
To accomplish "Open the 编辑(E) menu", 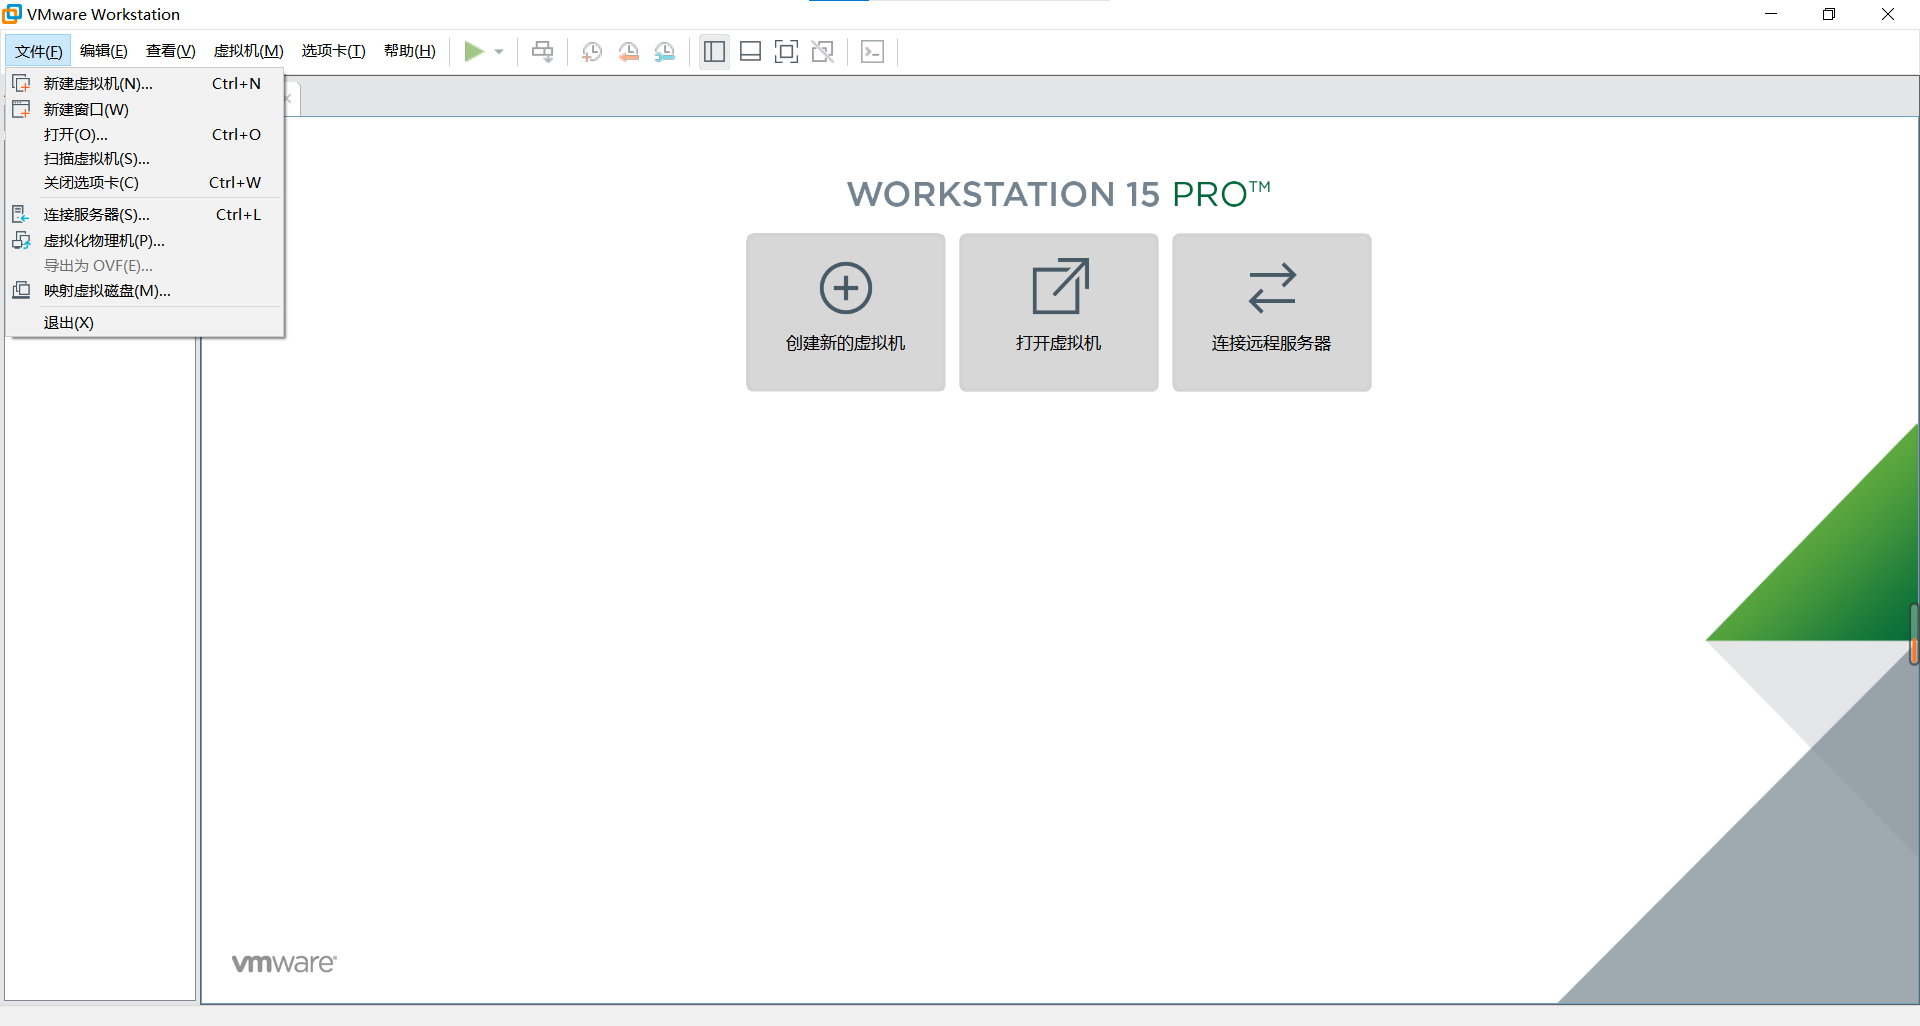I will coord(104,51).
